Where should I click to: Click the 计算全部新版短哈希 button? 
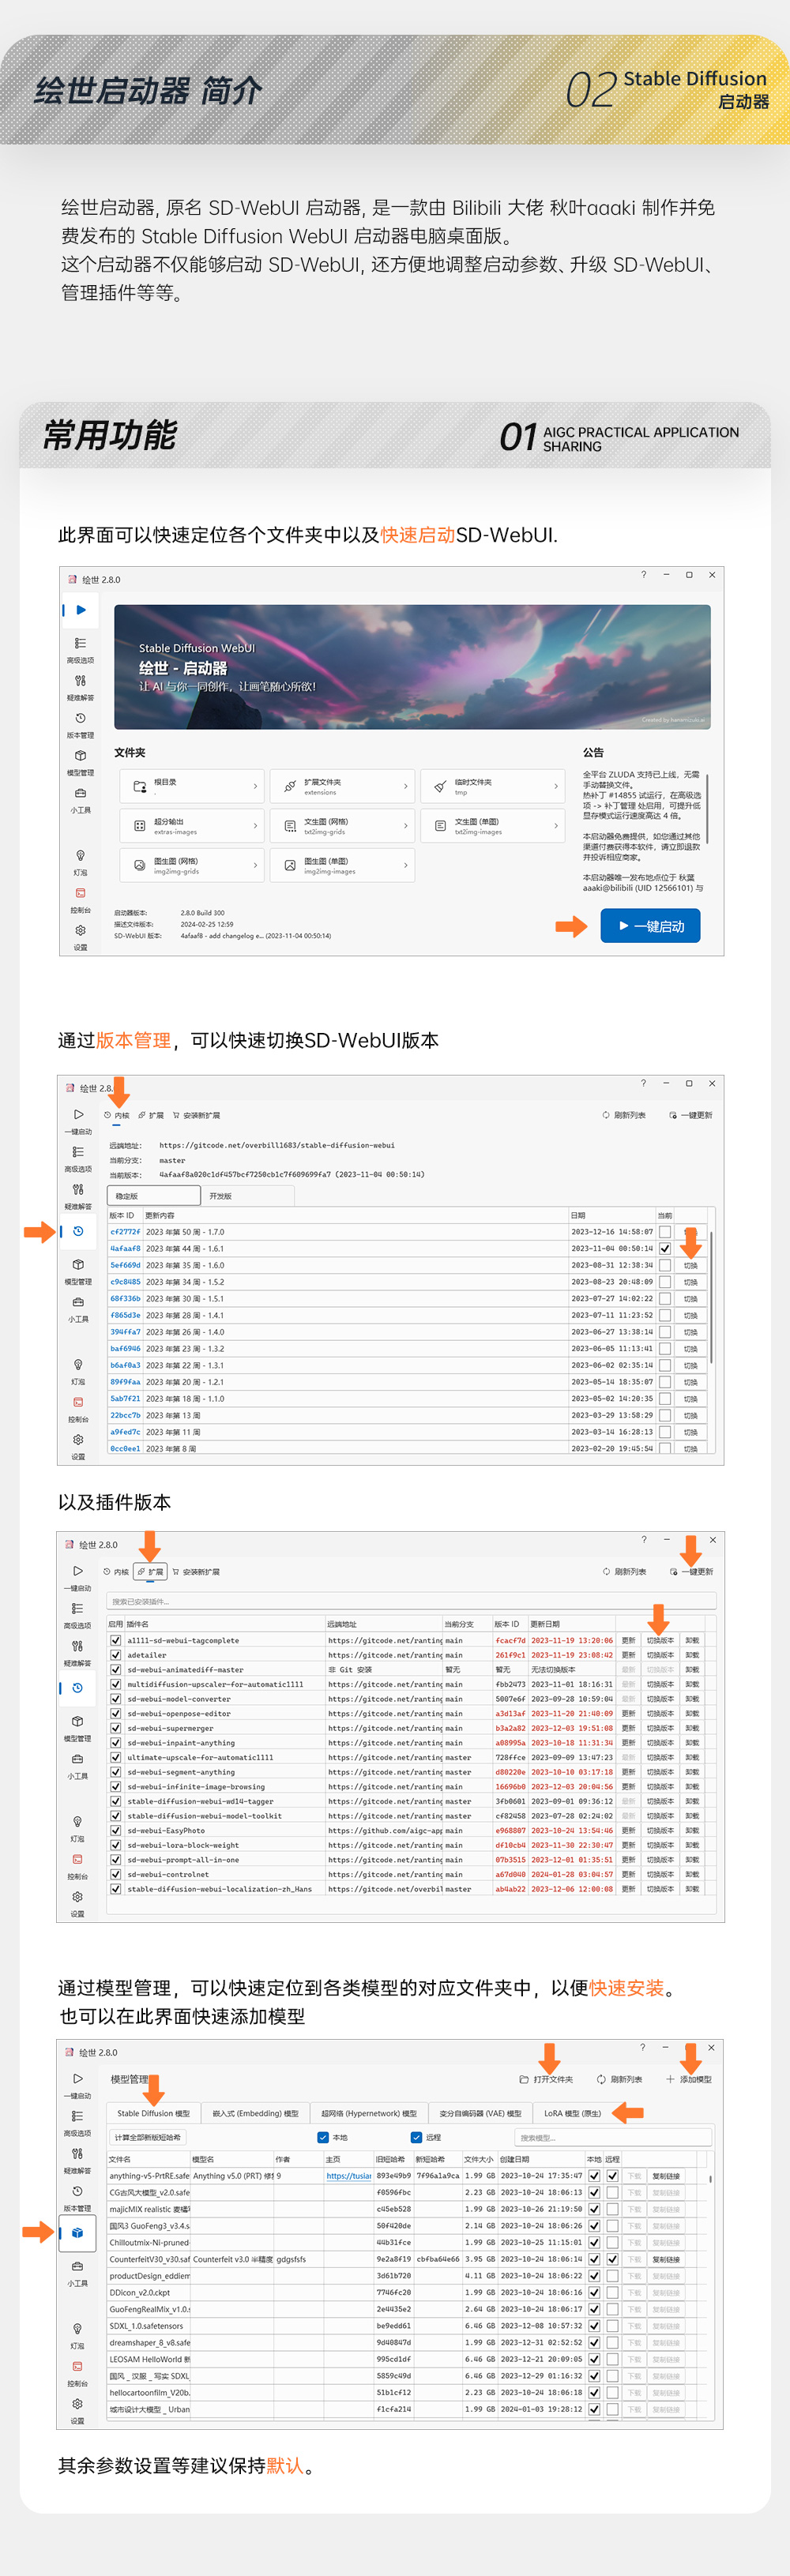[148, 2137]
